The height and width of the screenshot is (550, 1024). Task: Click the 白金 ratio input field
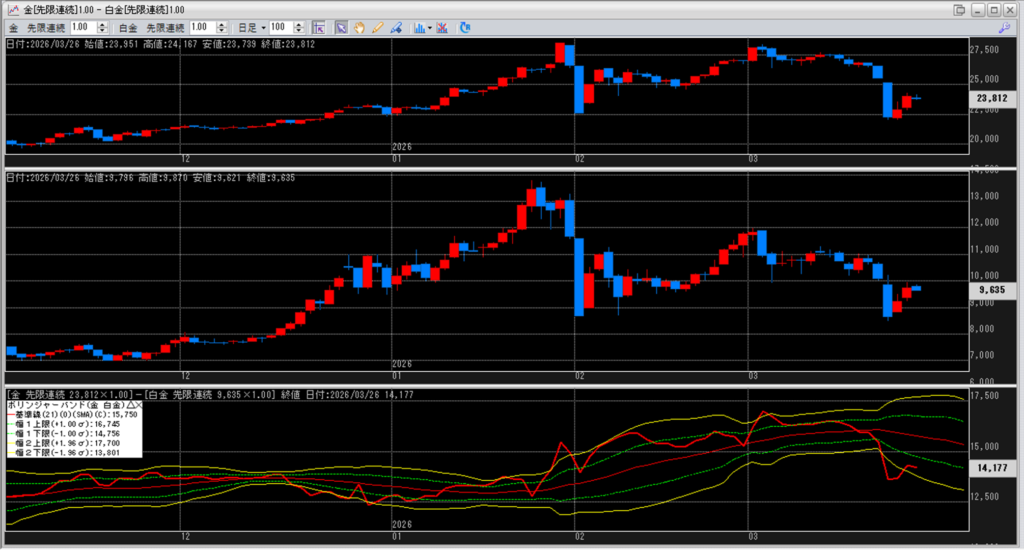(202, 27)
